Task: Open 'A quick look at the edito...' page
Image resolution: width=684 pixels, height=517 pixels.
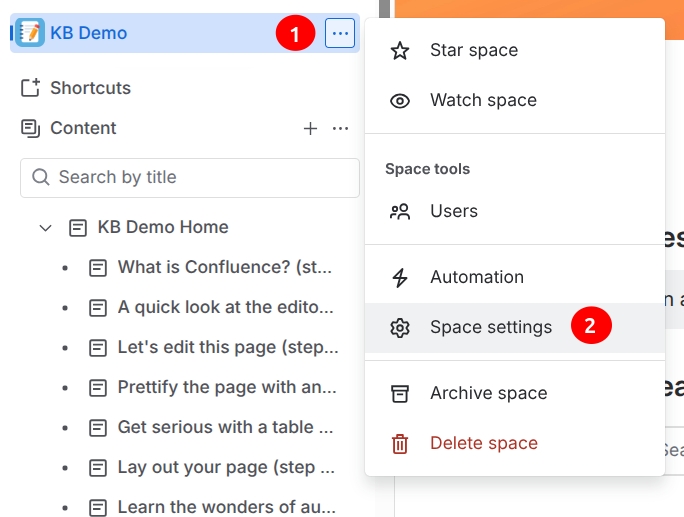Action: coord(226,308)
